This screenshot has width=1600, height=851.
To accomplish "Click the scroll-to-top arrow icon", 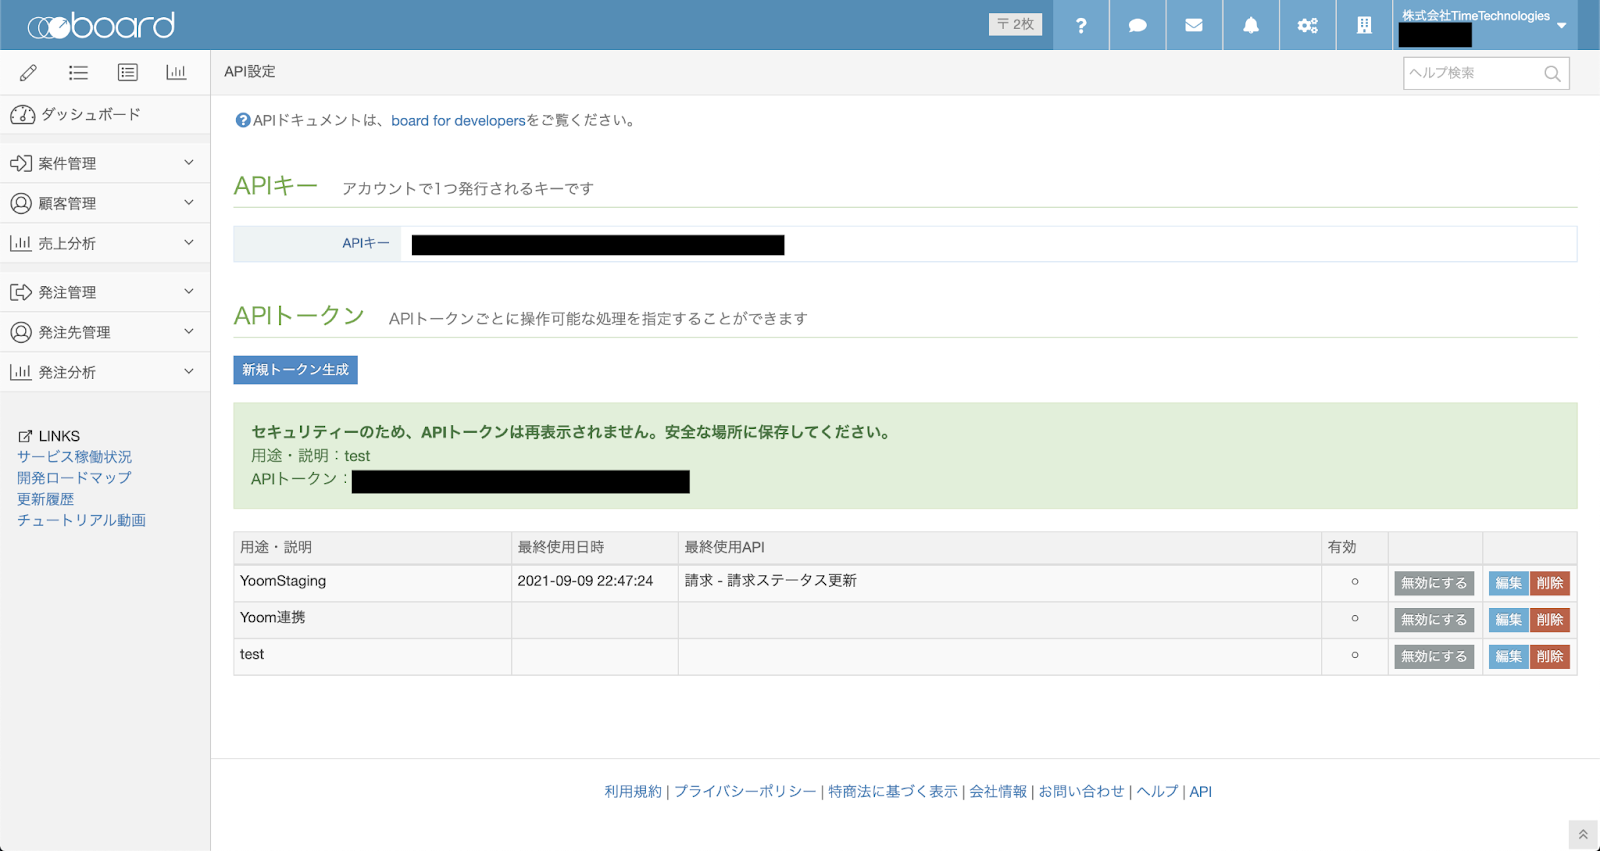I will (x=1583, y=834).
